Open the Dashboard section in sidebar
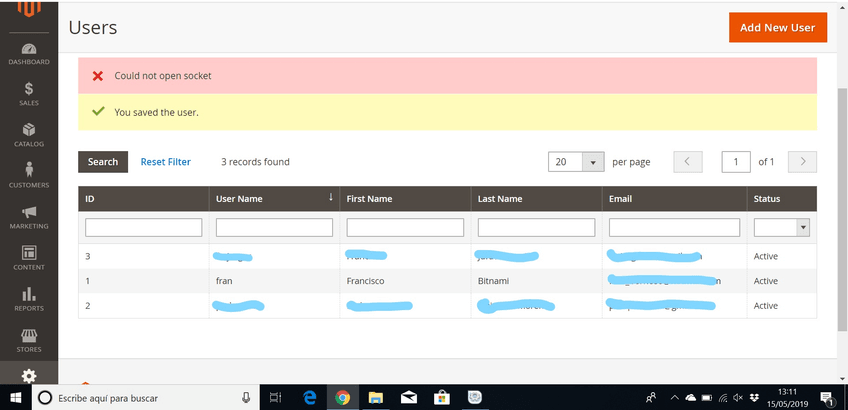Viewport: 848px width, 410px height. [x=29, y=54]
